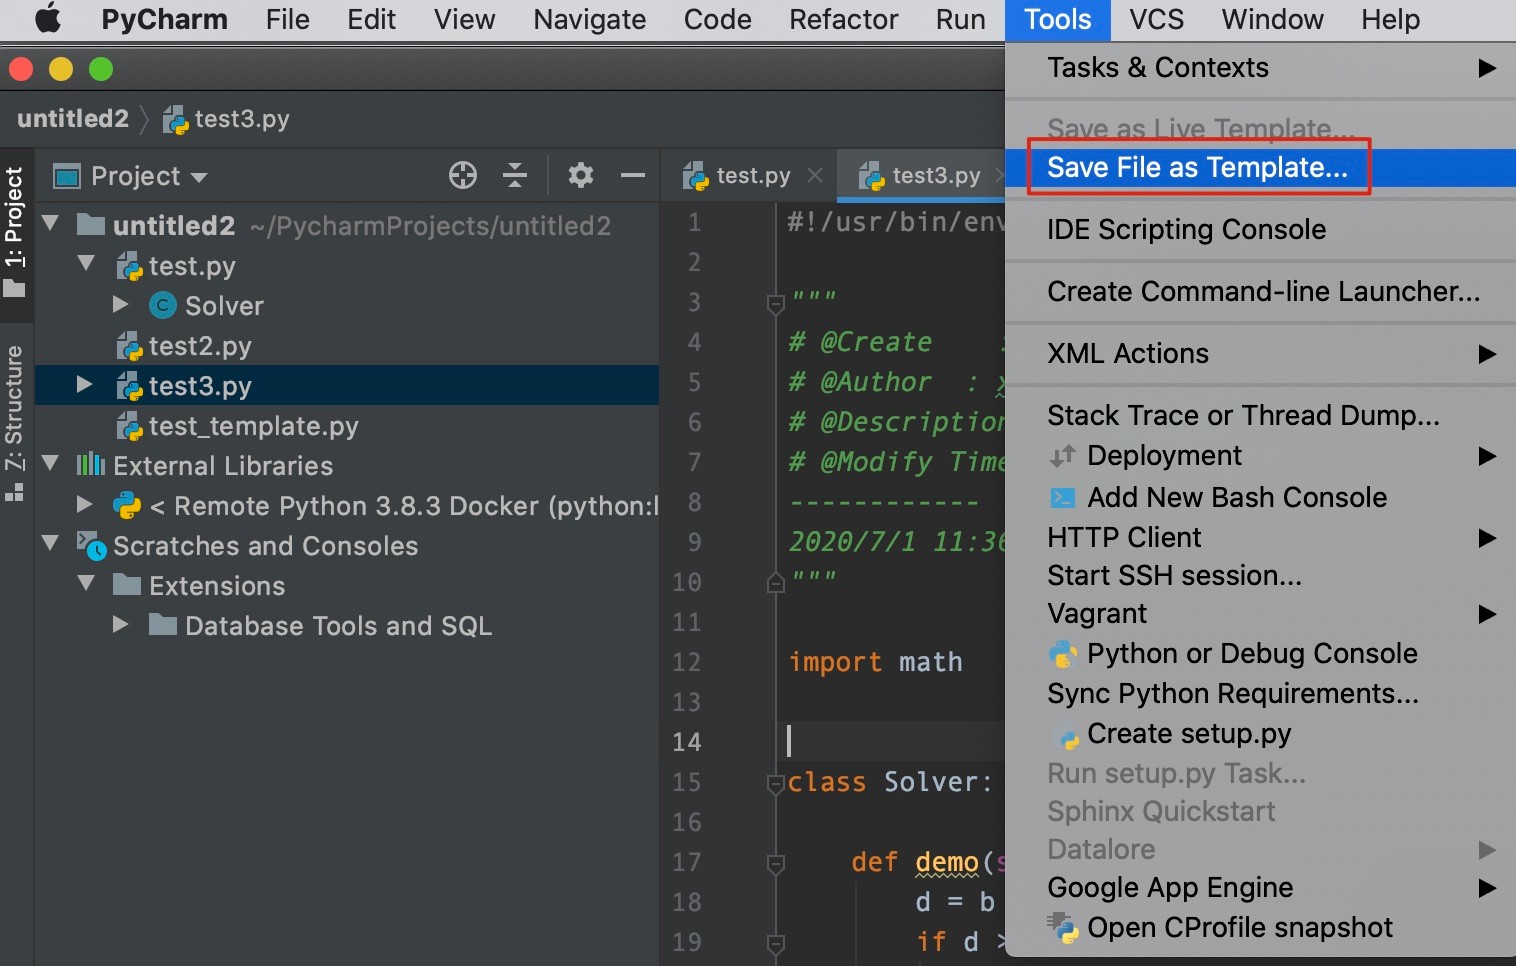Click the Bash console icon in Tools menu

[1062, 497]
